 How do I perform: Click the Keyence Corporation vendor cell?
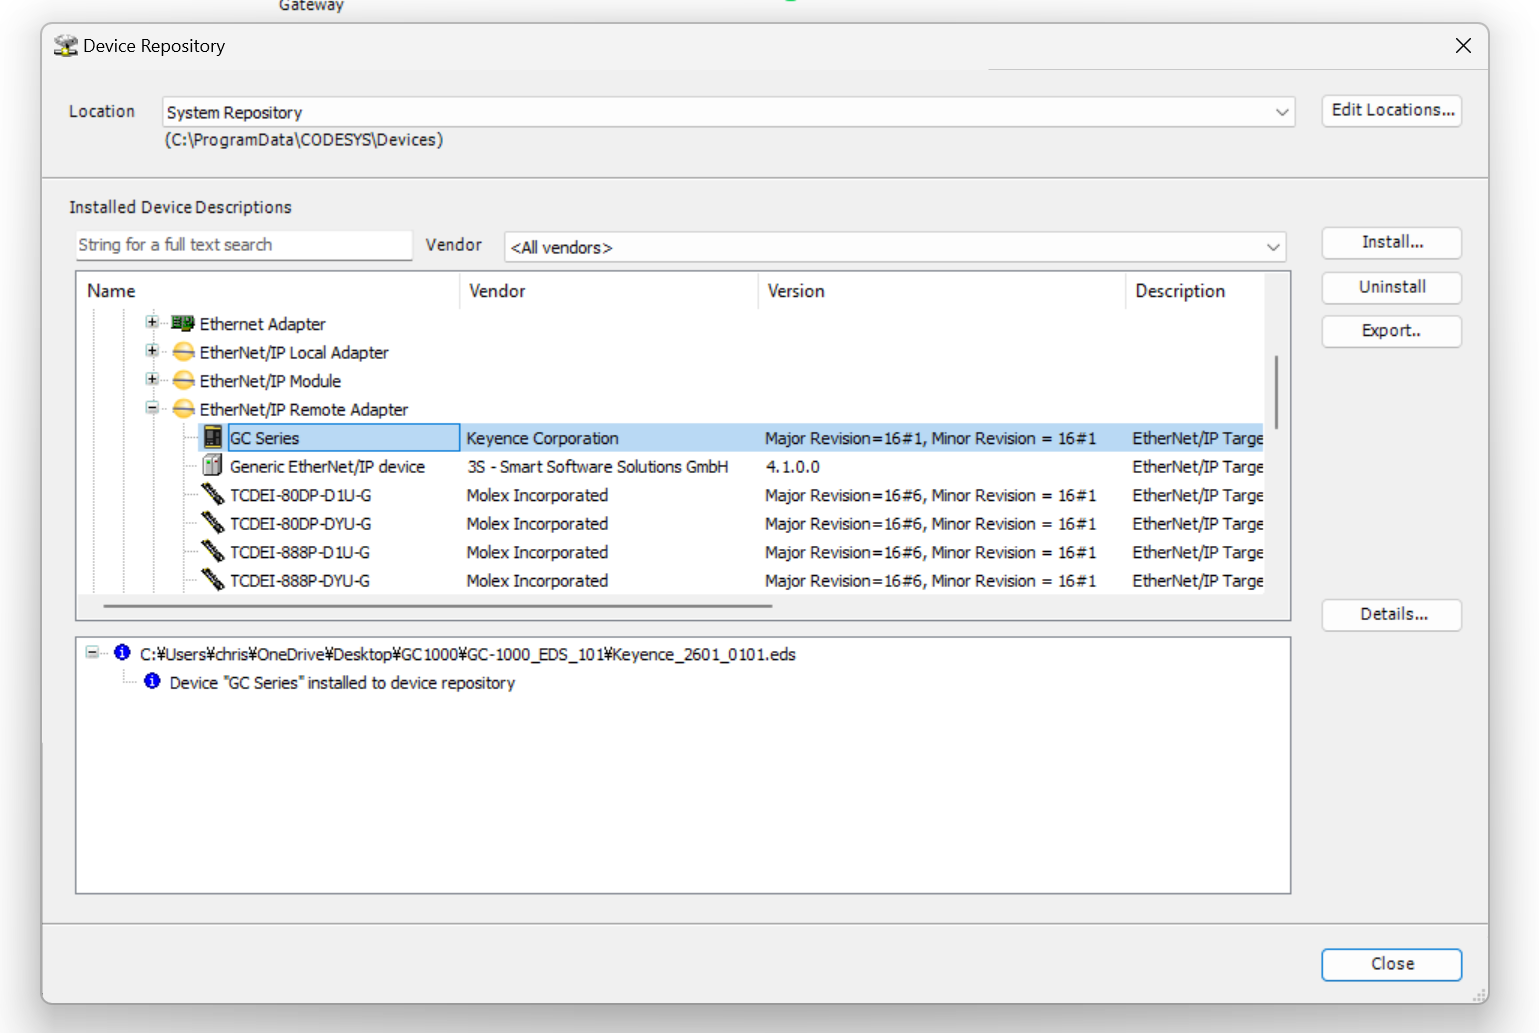click(542, 438)
